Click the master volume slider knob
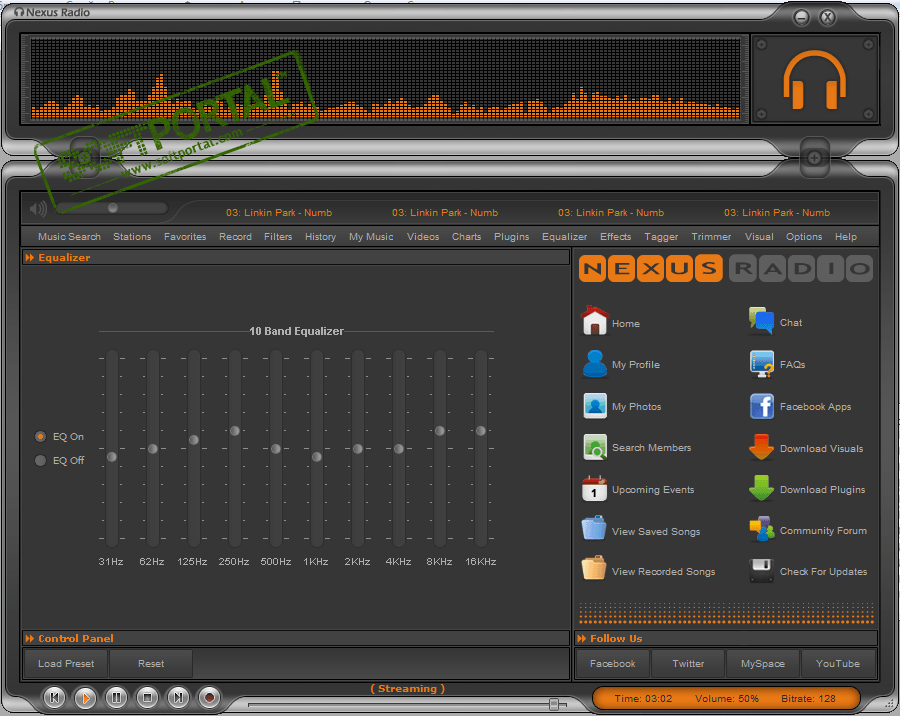Viewport: 900px width, 716px height. (113, 208)
